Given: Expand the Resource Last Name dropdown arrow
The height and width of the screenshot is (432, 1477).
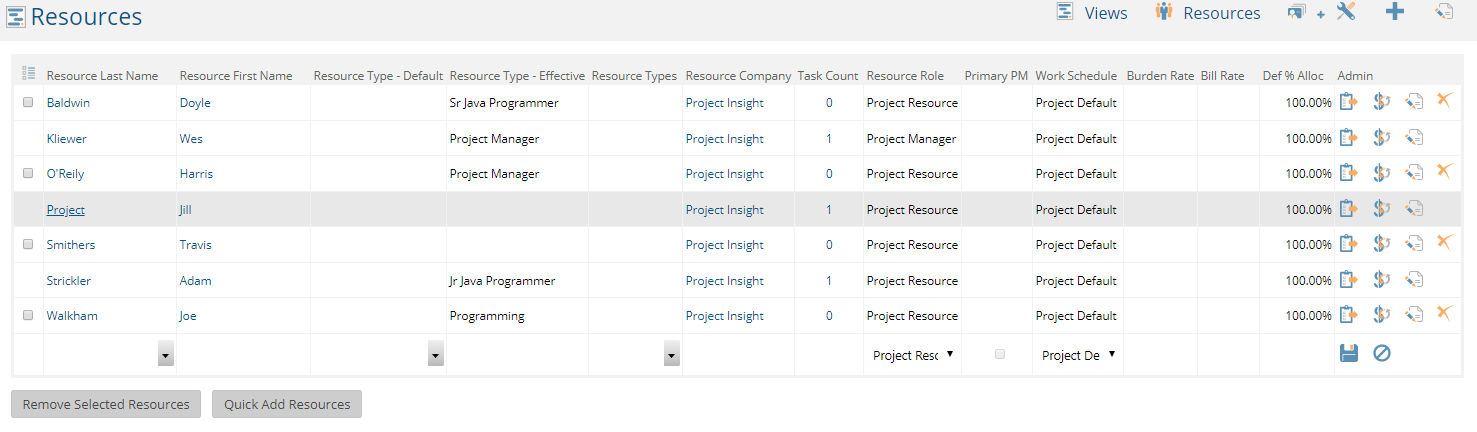Looking at the screenshot, I should point(165,355).
